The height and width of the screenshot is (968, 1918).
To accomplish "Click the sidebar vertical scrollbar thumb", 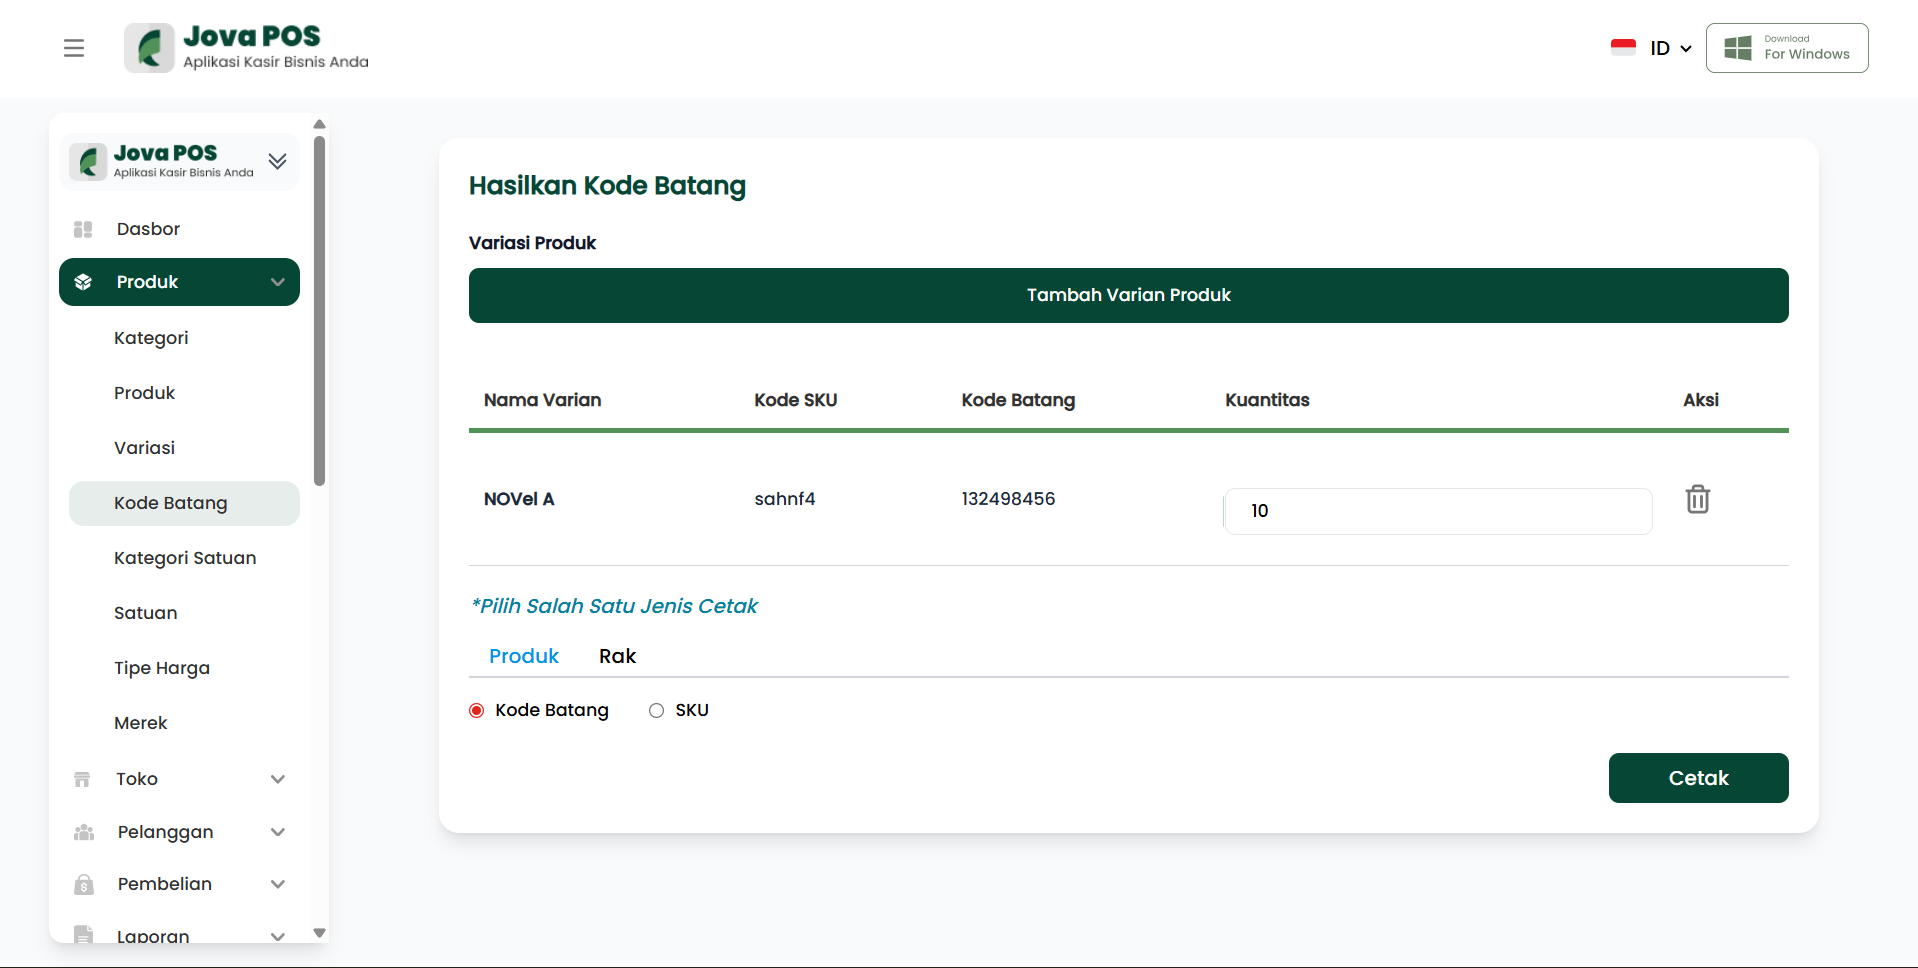I will coord(319,310).
